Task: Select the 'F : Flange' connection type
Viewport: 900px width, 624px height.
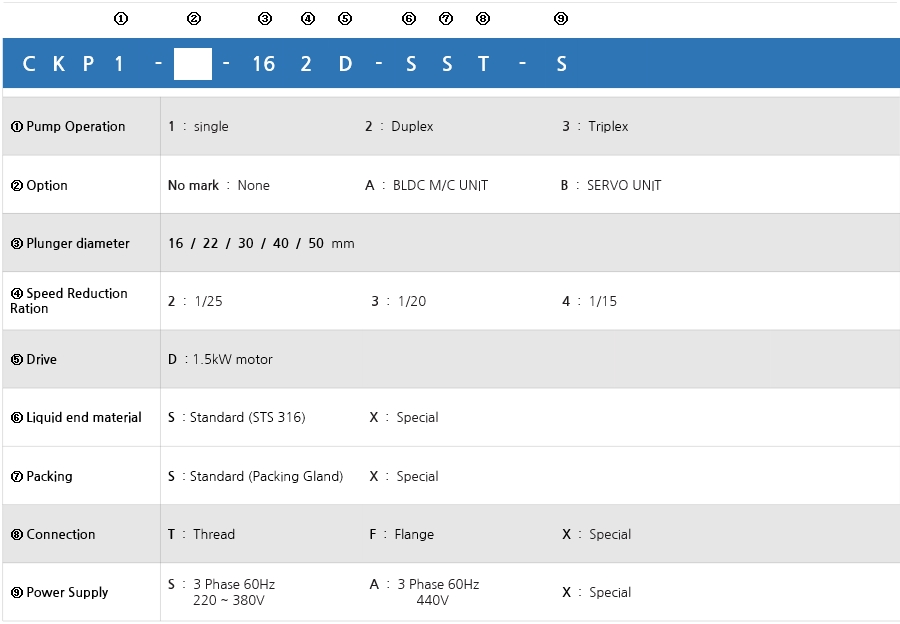Action: [401, 534]
